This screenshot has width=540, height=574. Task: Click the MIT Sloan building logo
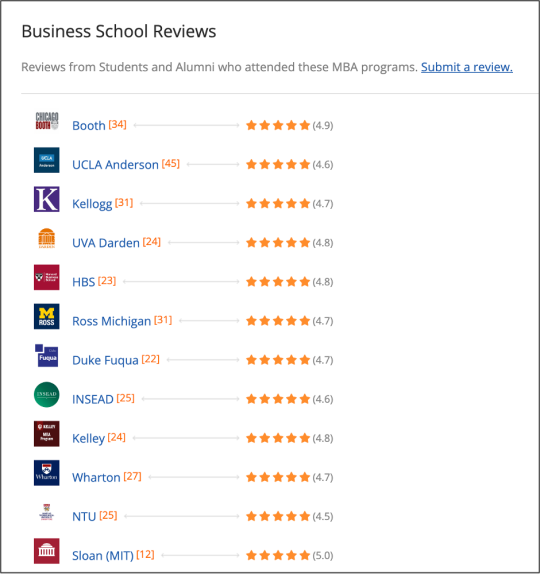pyautogui.click(x=46, y=551)
